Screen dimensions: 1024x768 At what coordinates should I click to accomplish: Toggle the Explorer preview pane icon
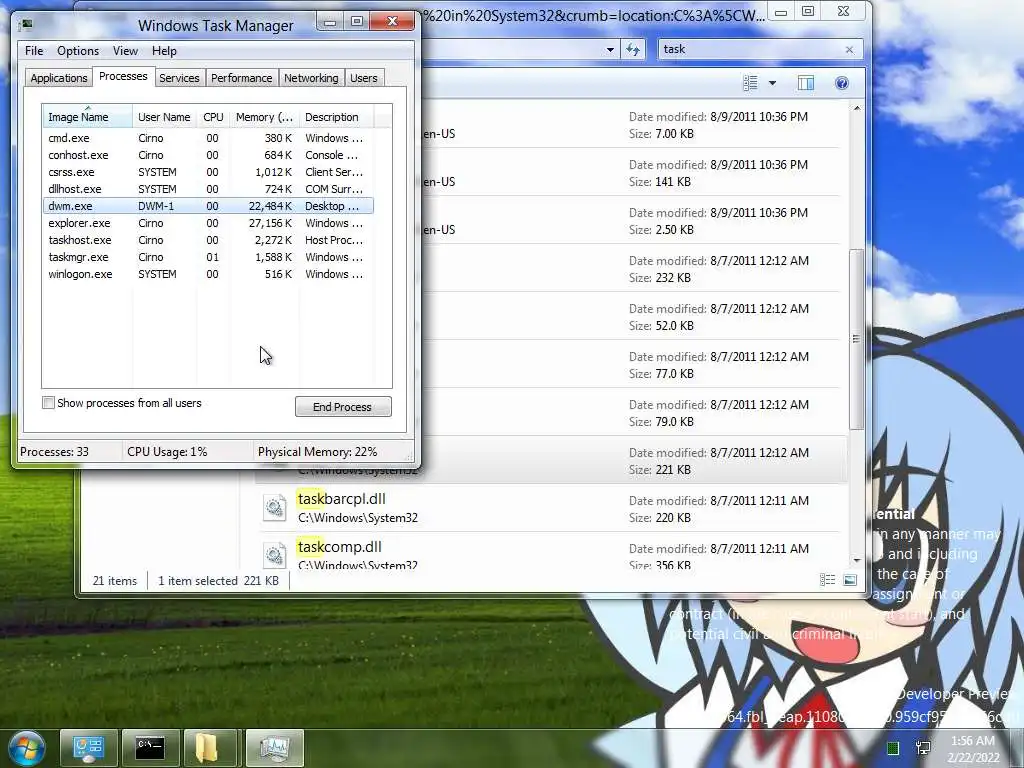806,83
